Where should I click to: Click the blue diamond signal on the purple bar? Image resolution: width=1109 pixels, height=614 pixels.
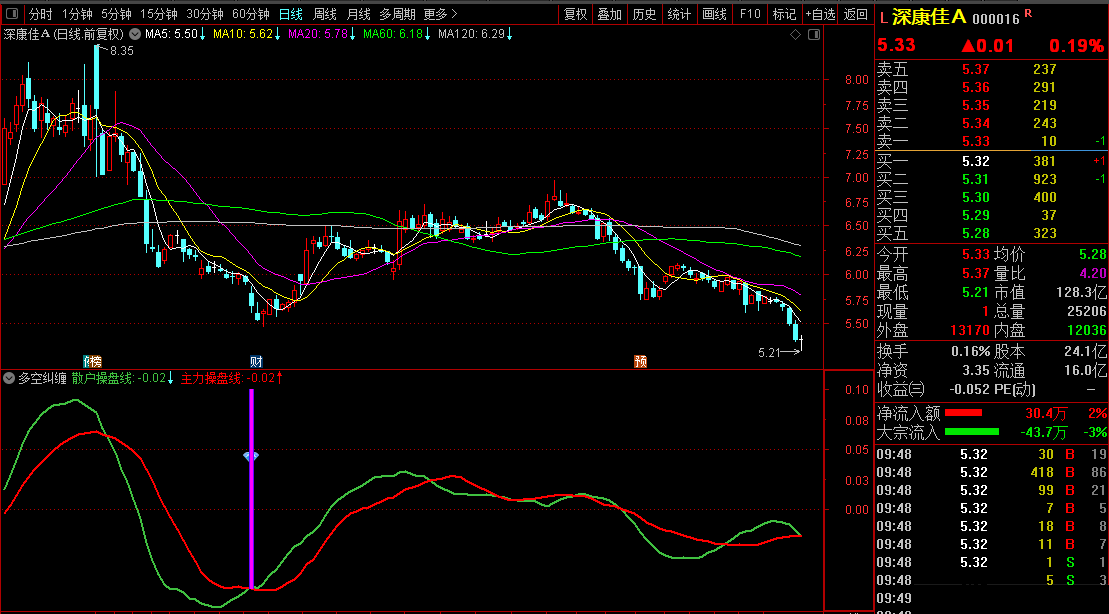point(251,456)
